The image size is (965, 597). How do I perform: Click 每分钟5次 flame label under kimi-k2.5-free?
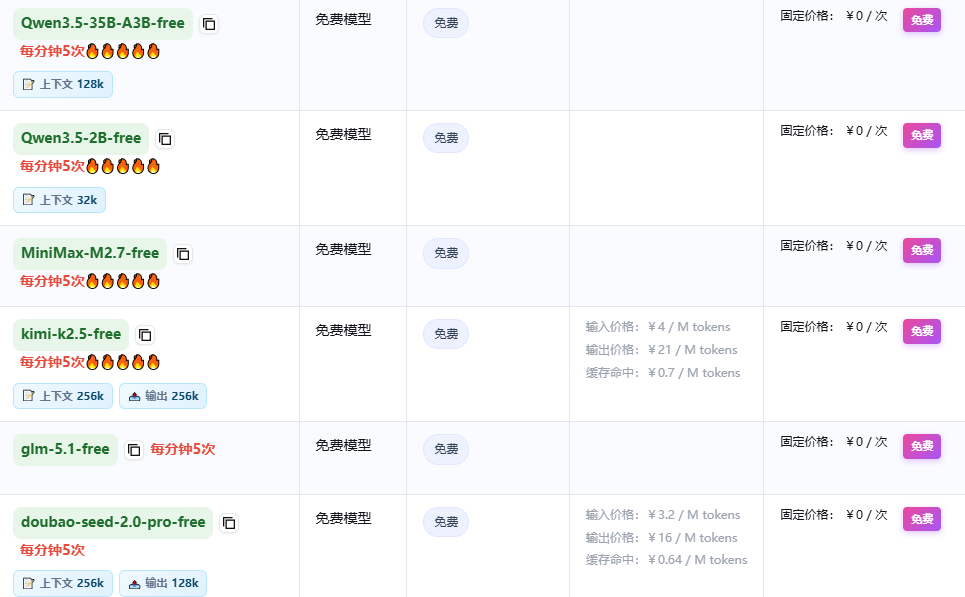click(90, 362)
